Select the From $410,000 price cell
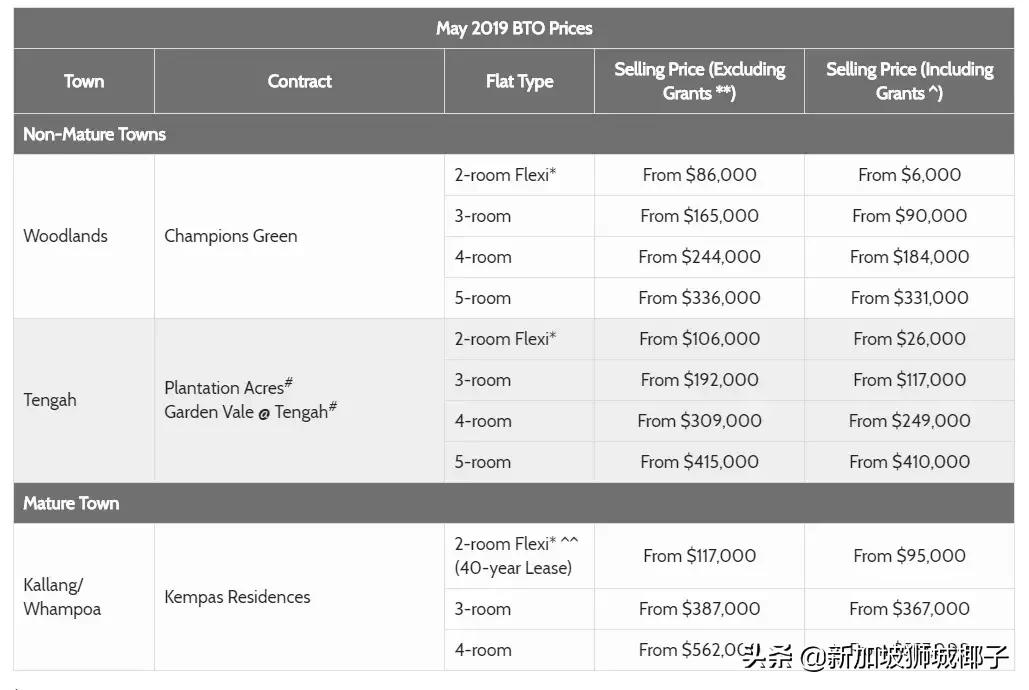 [909, 462]
